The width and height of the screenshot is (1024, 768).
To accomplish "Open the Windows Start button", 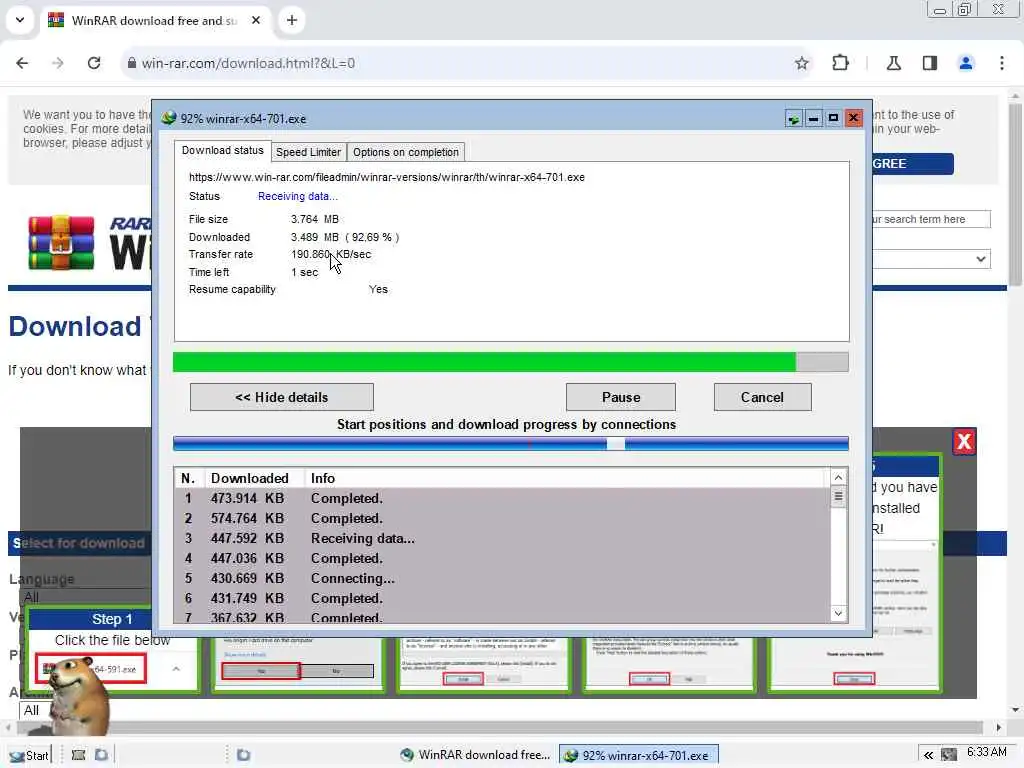I will [x=29, y=755].
